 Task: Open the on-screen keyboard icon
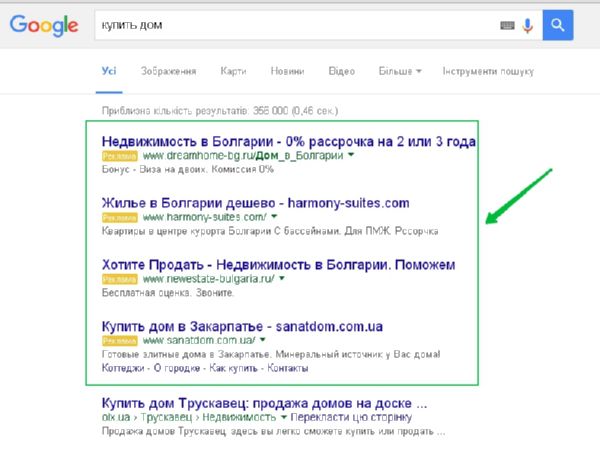click(507, 26)
